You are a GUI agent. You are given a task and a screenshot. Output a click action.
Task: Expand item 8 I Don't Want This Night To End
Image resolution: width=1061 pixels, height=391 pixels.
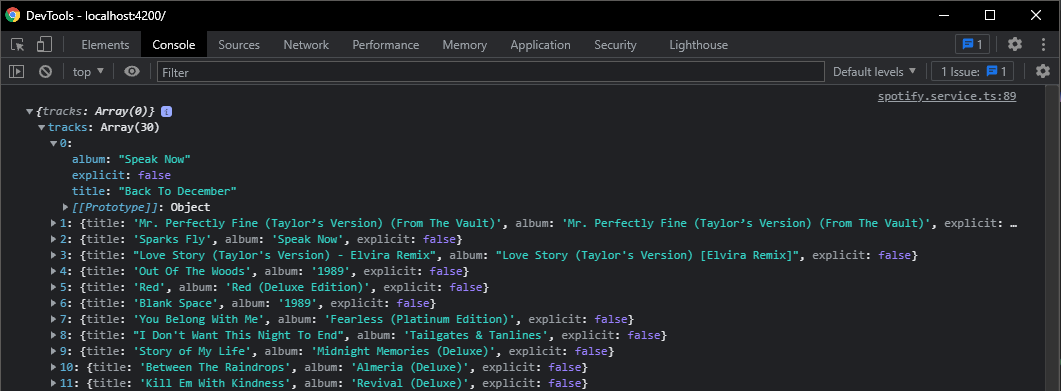53,336
